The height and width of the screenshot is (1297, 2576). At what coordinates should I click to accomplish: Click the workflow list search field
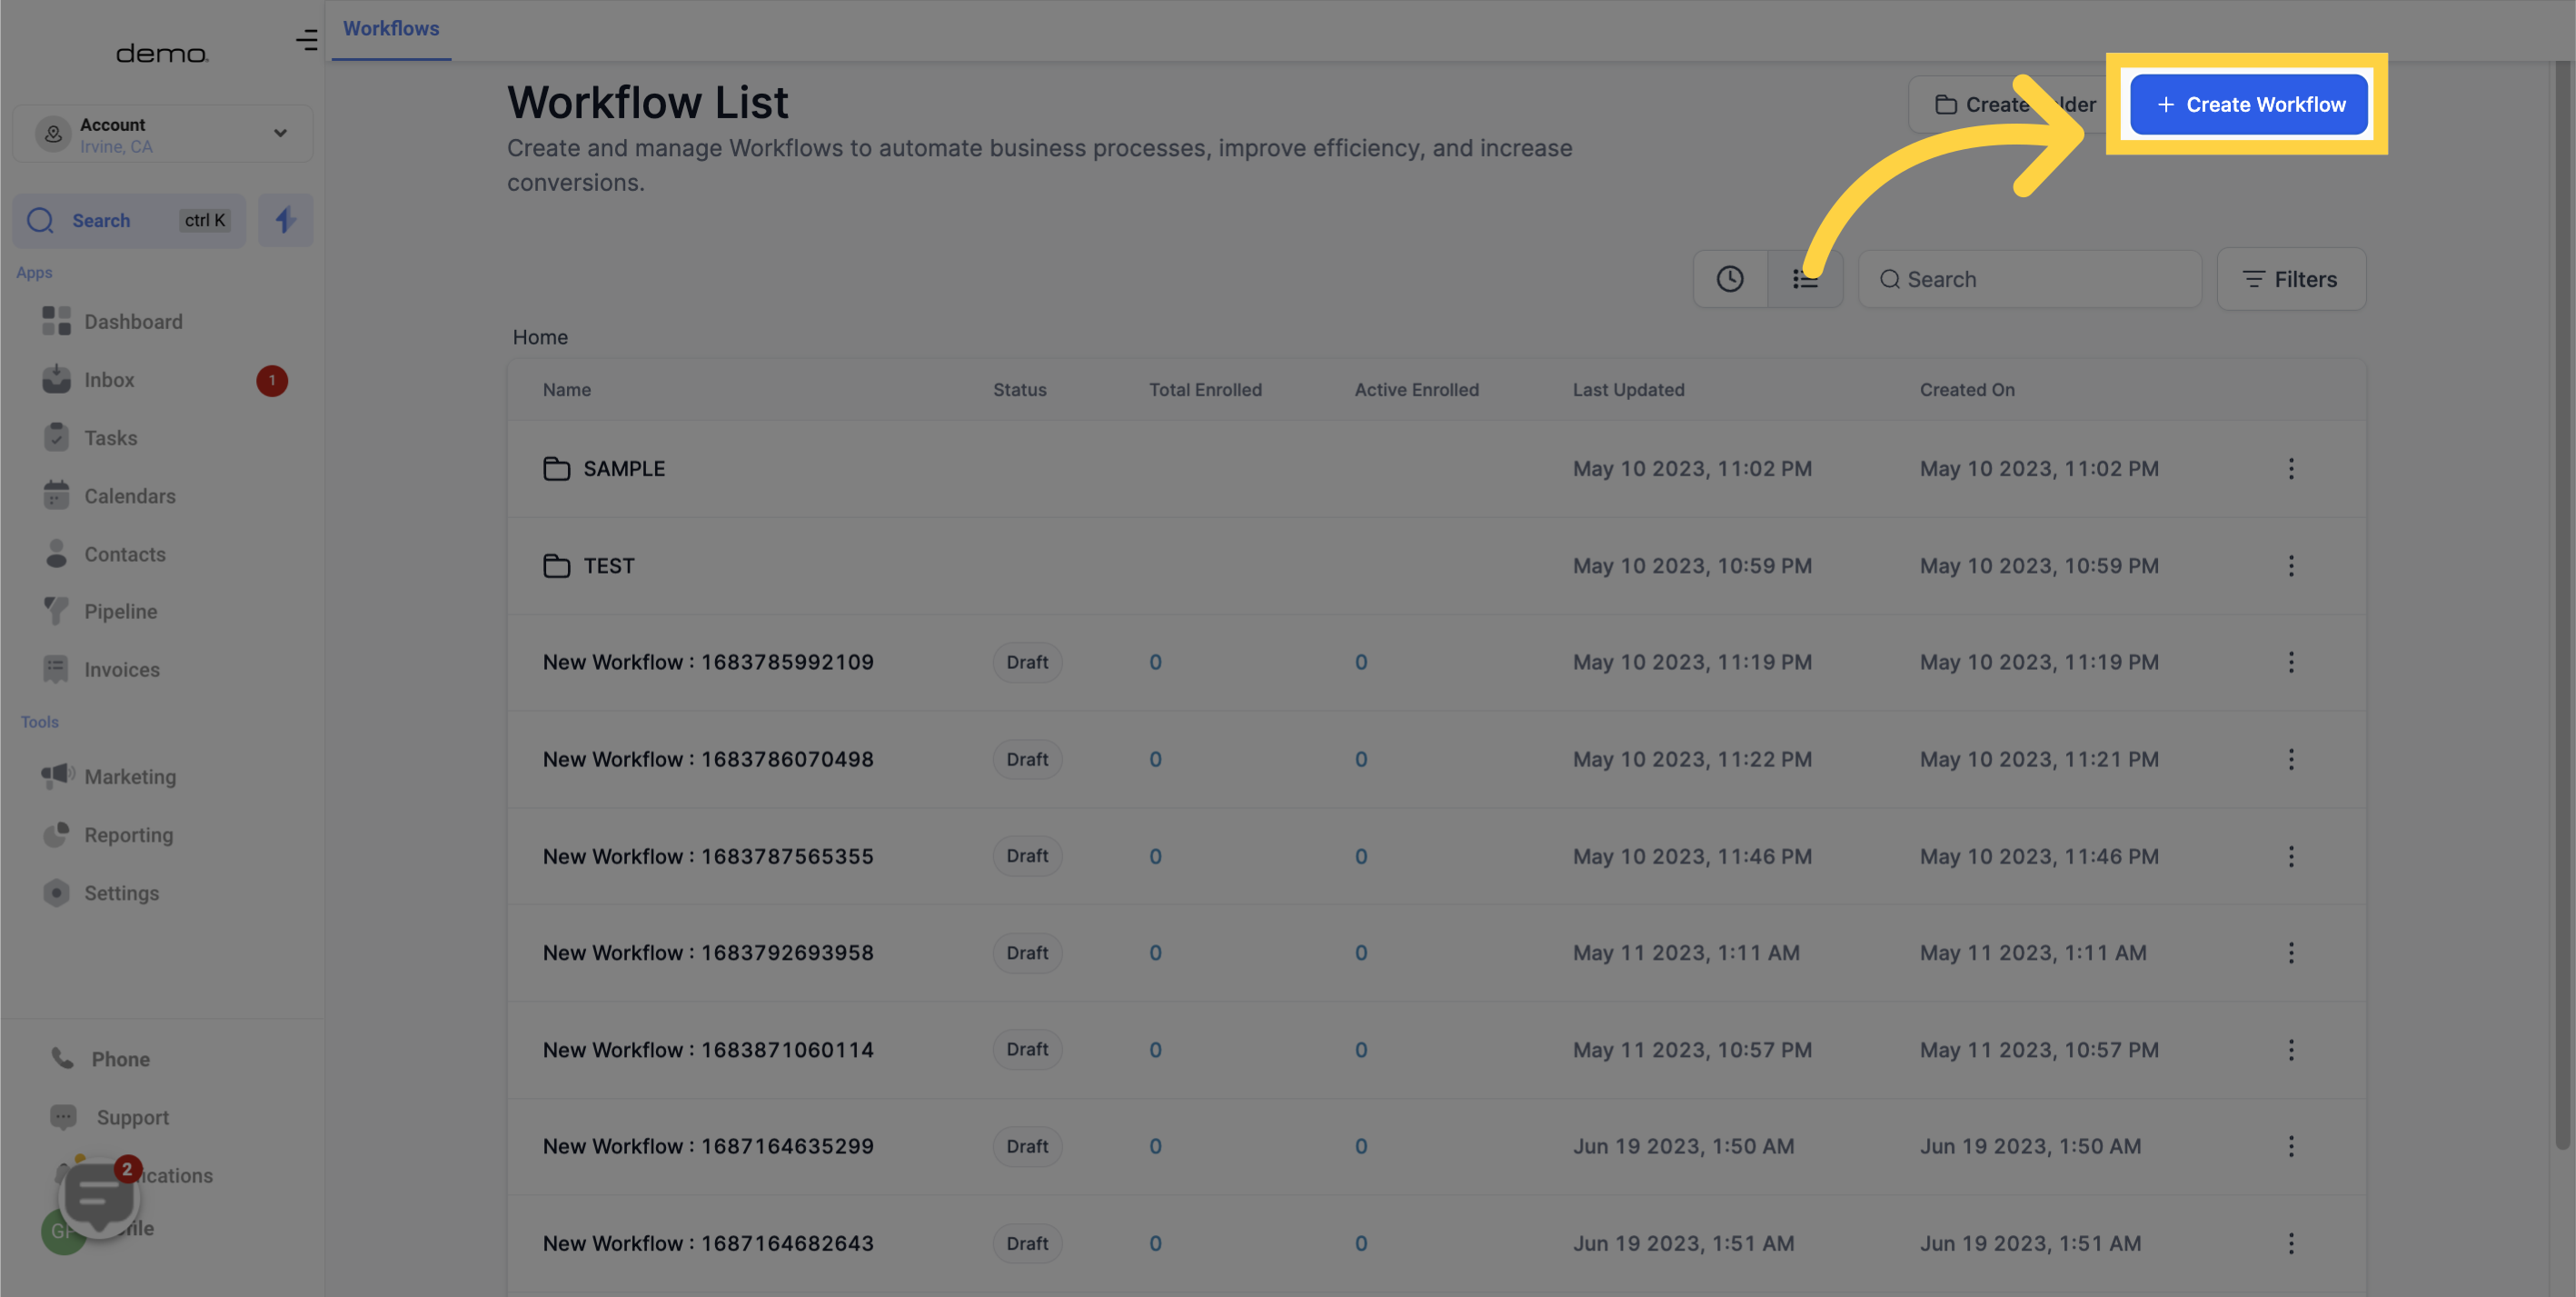[x=2029, y=279]
